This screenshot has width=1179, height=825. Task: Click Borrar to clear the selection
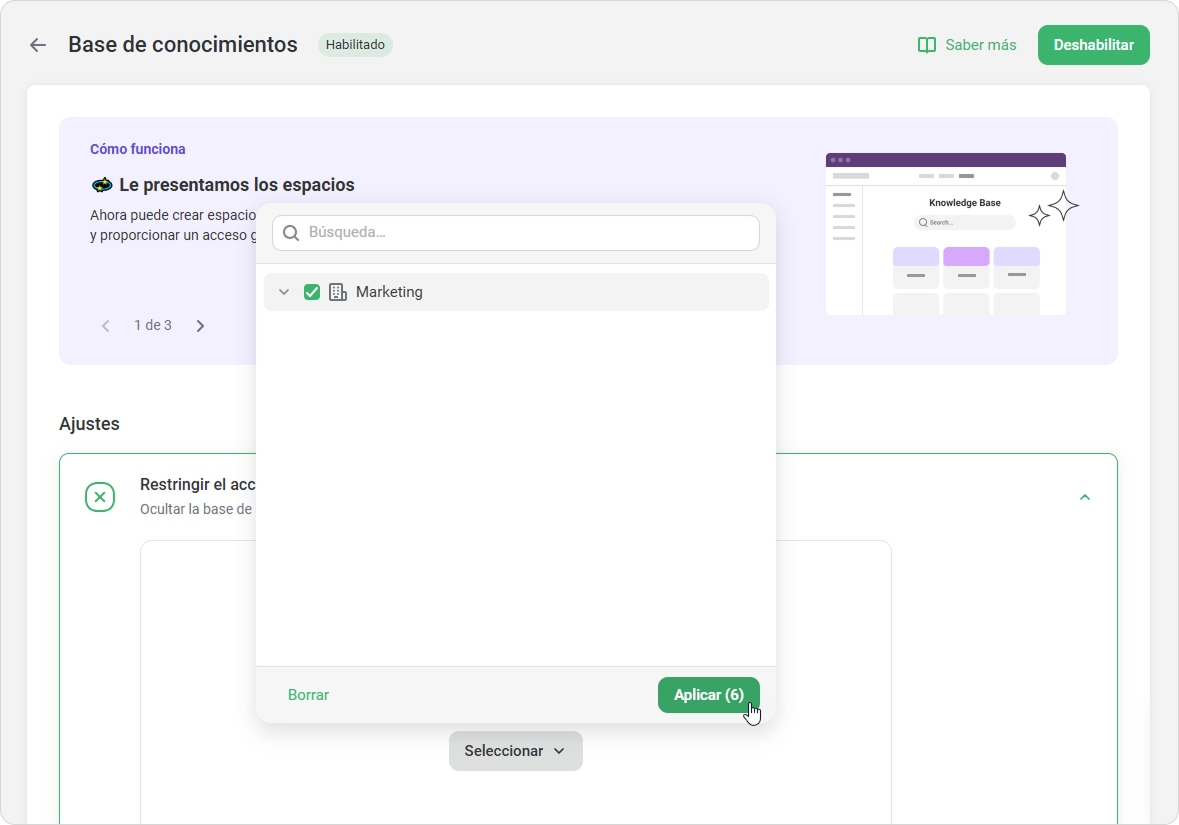tap(308, 695)
